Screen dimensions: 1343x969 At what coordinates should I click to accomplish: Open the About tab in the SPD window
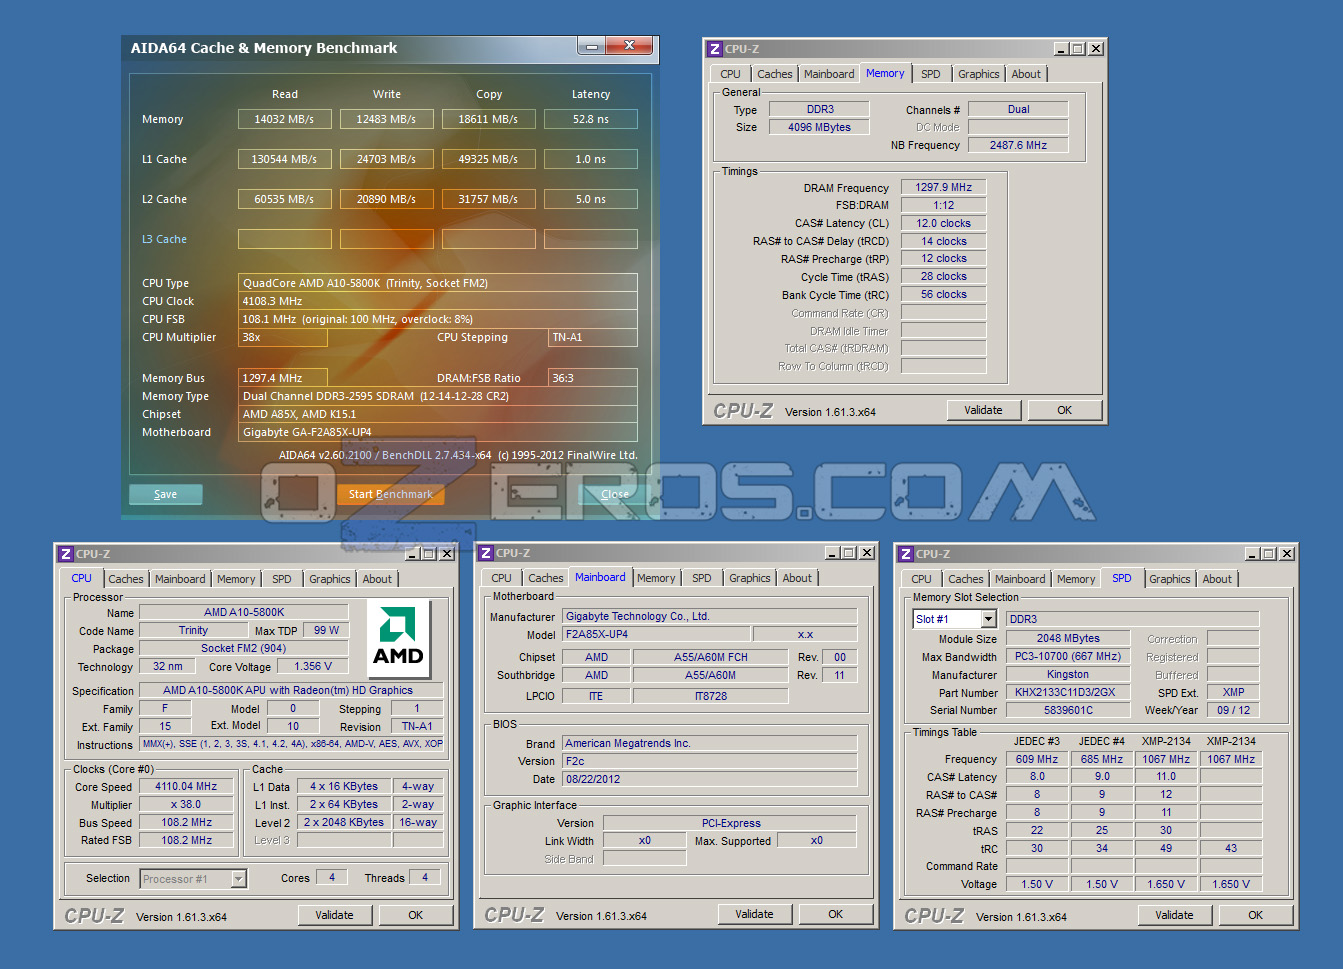click(1217, 579)
